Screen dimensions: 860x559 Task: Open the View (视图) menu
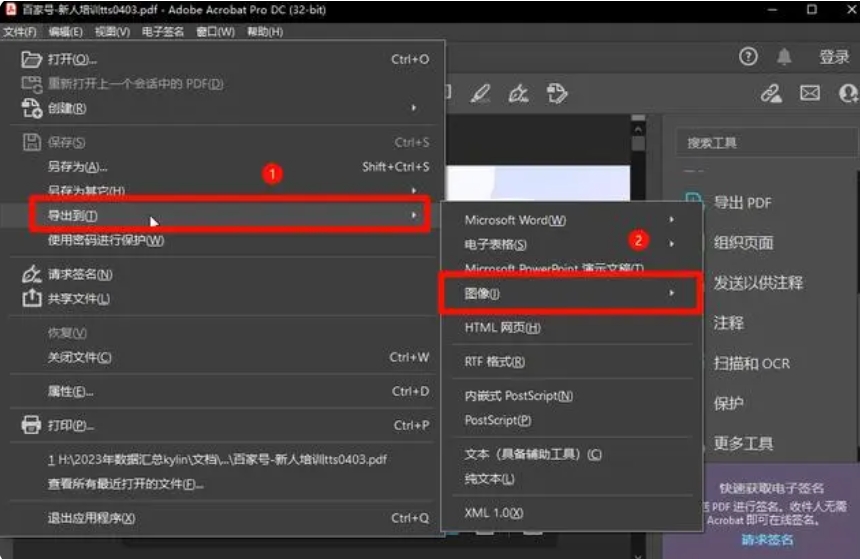click(112, 32)
